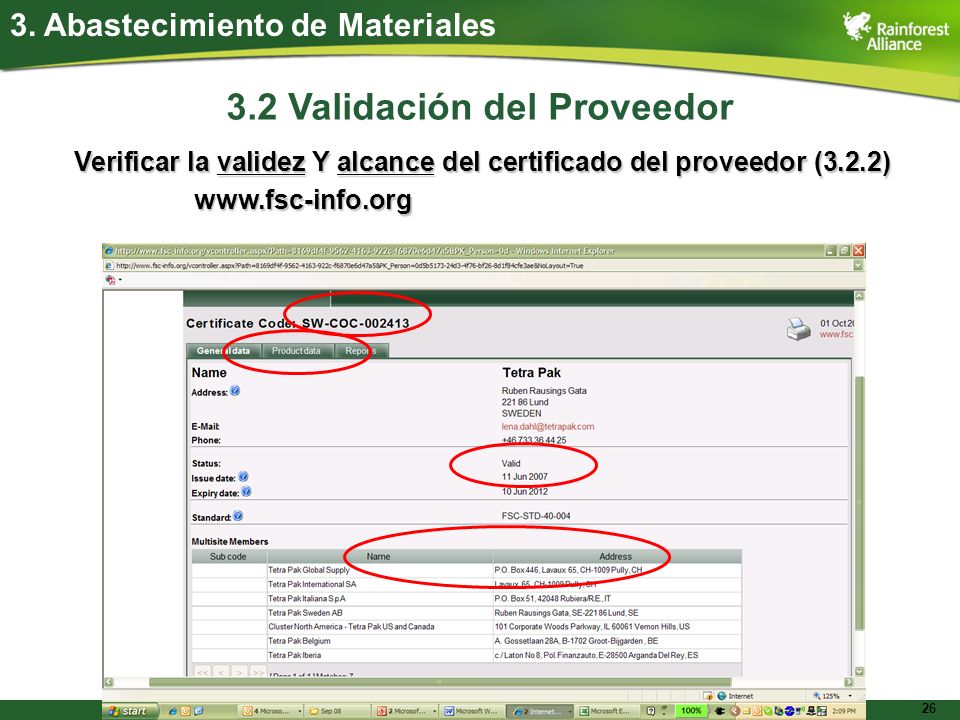The height and width of the screenshot is (720, 960).
Task: Expand the grouped 4 Microsoft Outlook taskbar dropdown
Action: (x=300, y=711)
